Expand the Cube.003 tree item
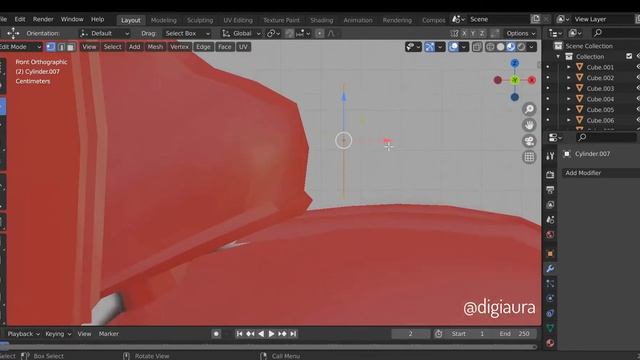 pos(569,88)
